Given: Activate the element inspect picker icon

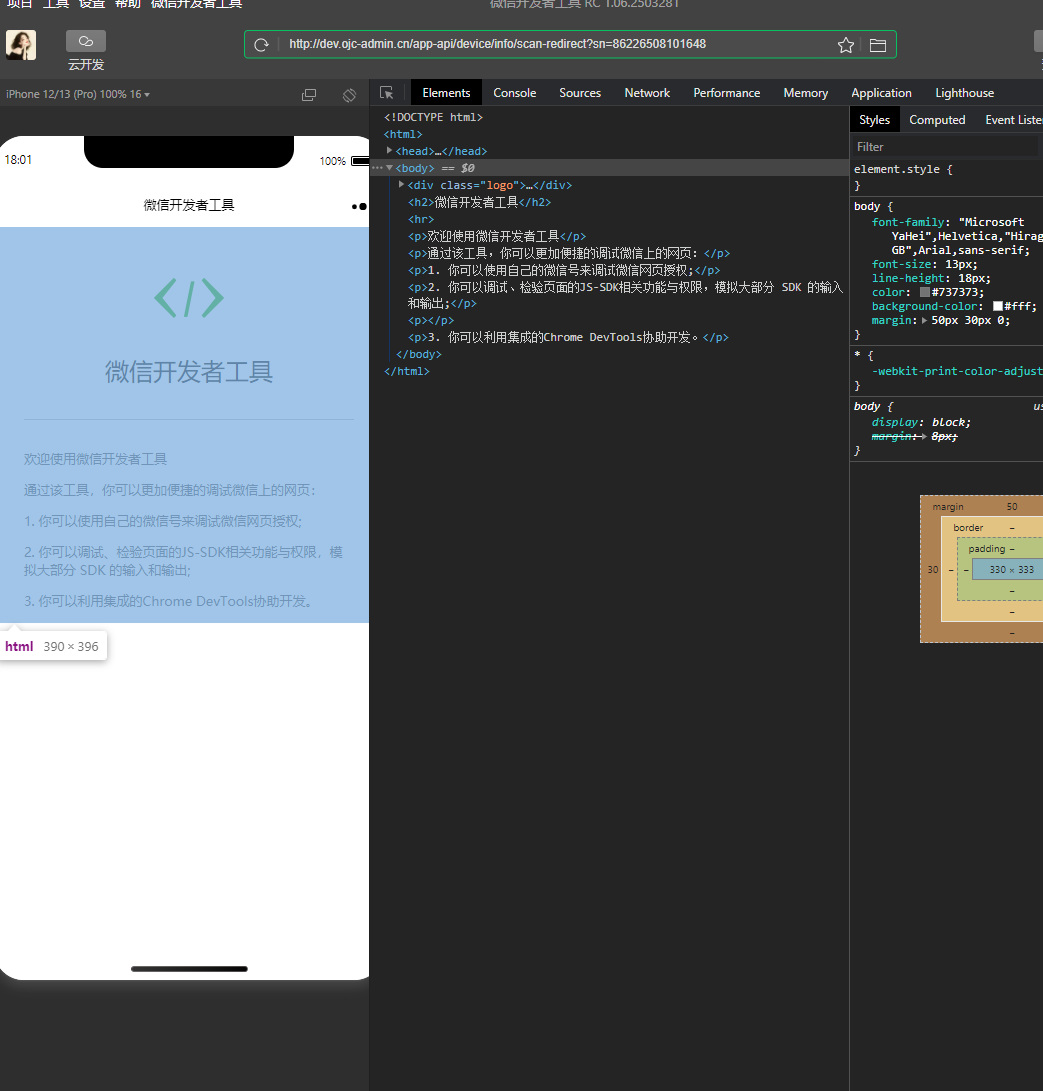Looking at the screenshot, I should 387,93.
